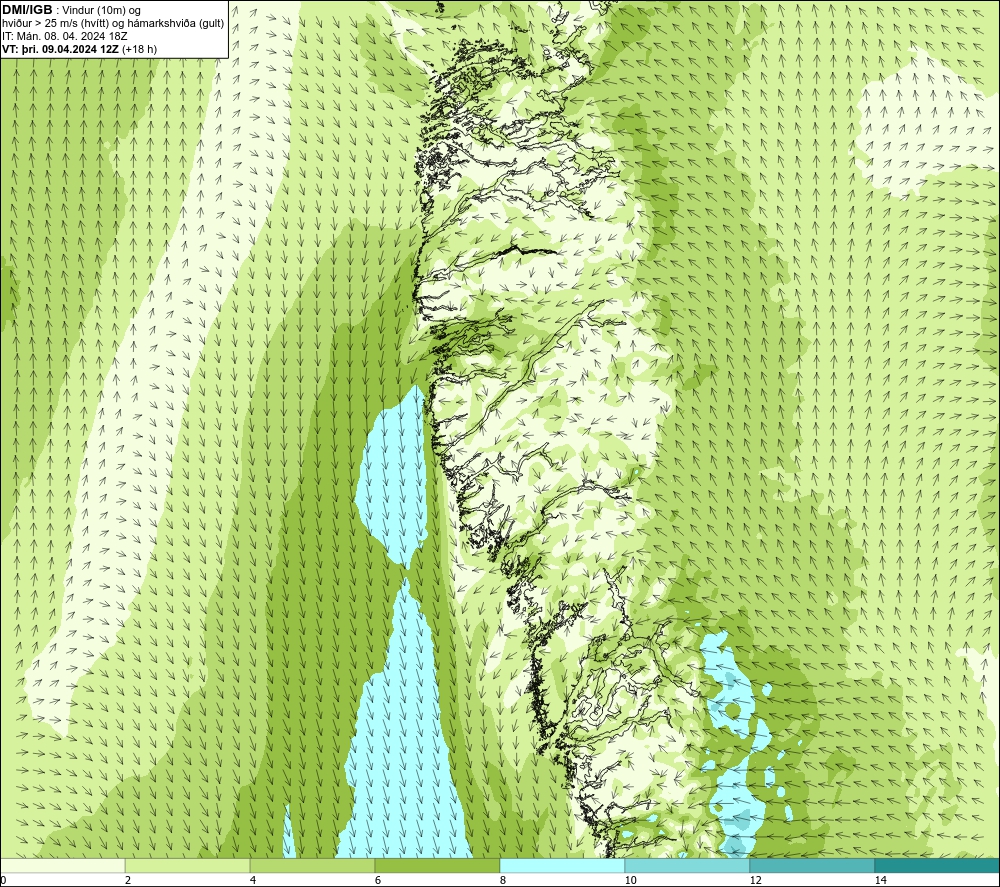Click the legend scale label '2'
This screenshot has width=1000, height=887.
[x=128, y=880]
